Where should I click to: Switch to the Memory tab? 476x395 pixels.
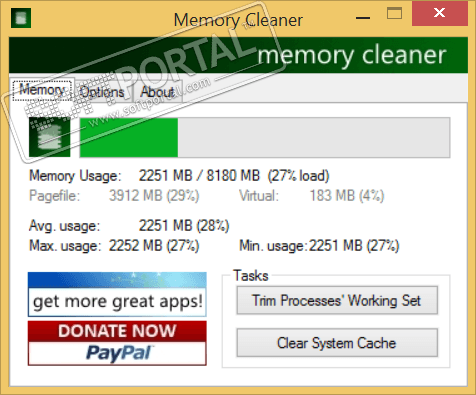42,90
